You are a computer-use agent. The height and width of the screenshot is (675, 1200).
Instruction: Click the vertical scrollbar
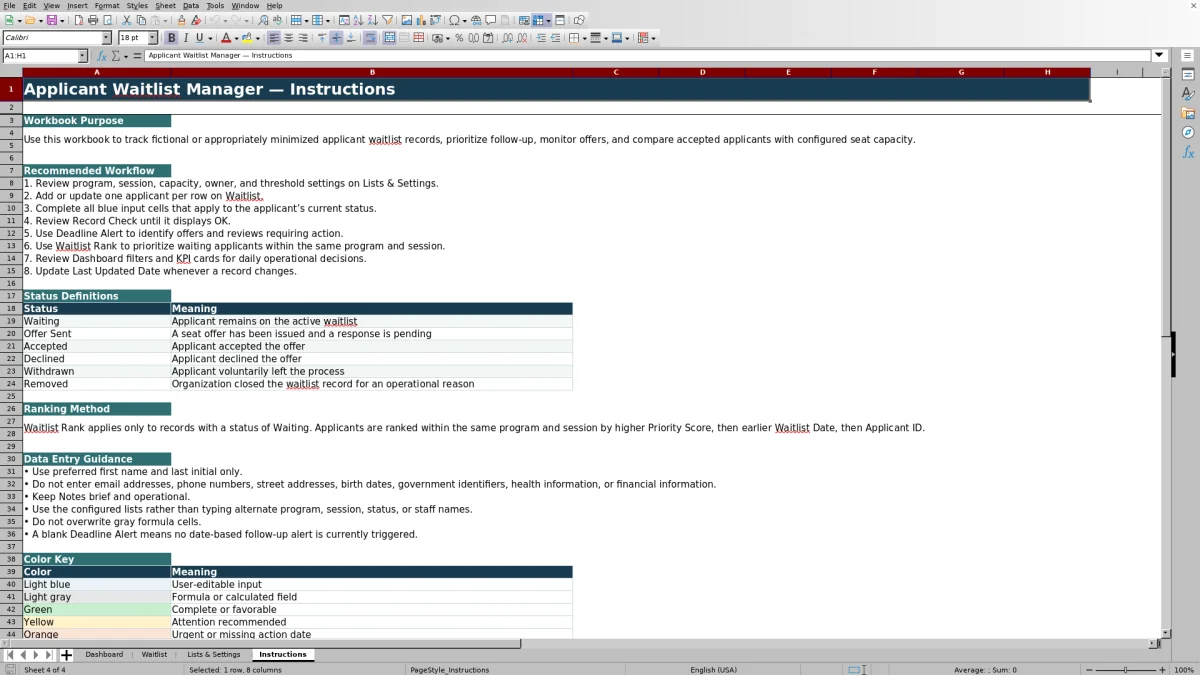click(1166, 355)
